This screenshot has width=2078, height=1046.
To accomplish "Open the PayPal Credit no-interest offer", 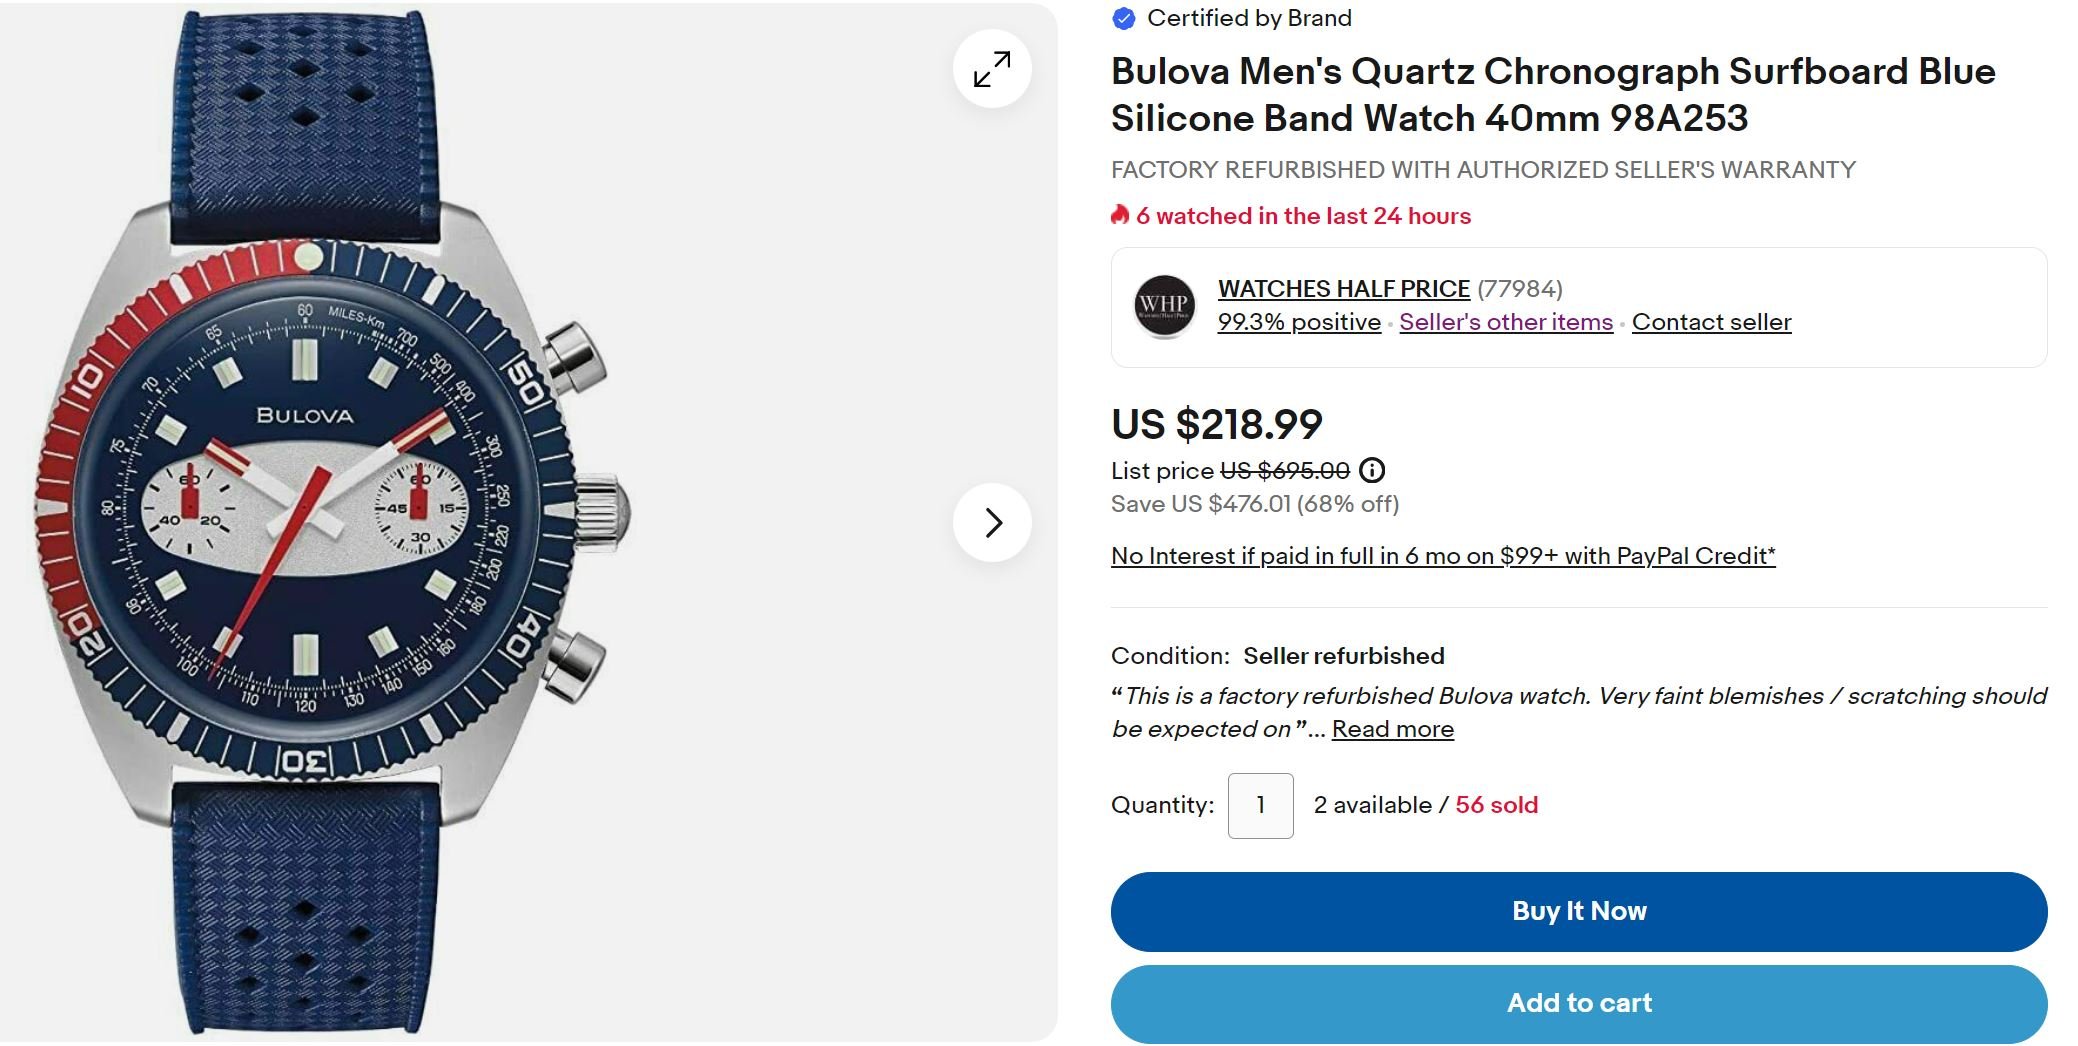I will tap(1442, 556).
